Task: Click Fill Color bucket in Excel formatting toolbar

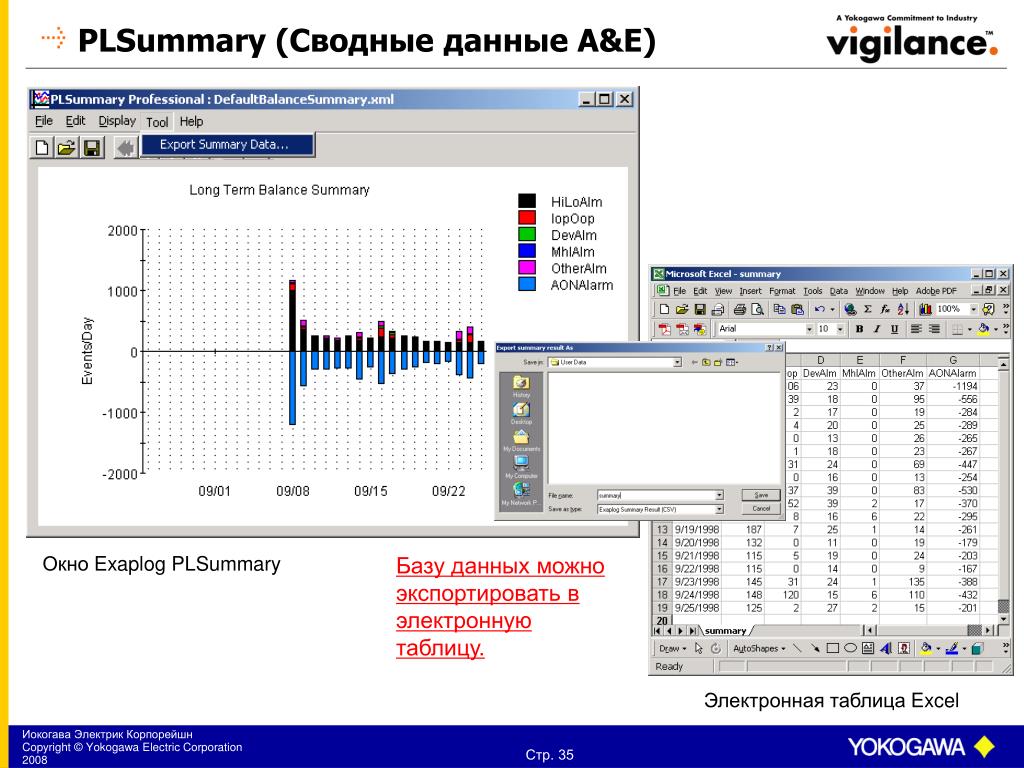Action: [983, 329]
